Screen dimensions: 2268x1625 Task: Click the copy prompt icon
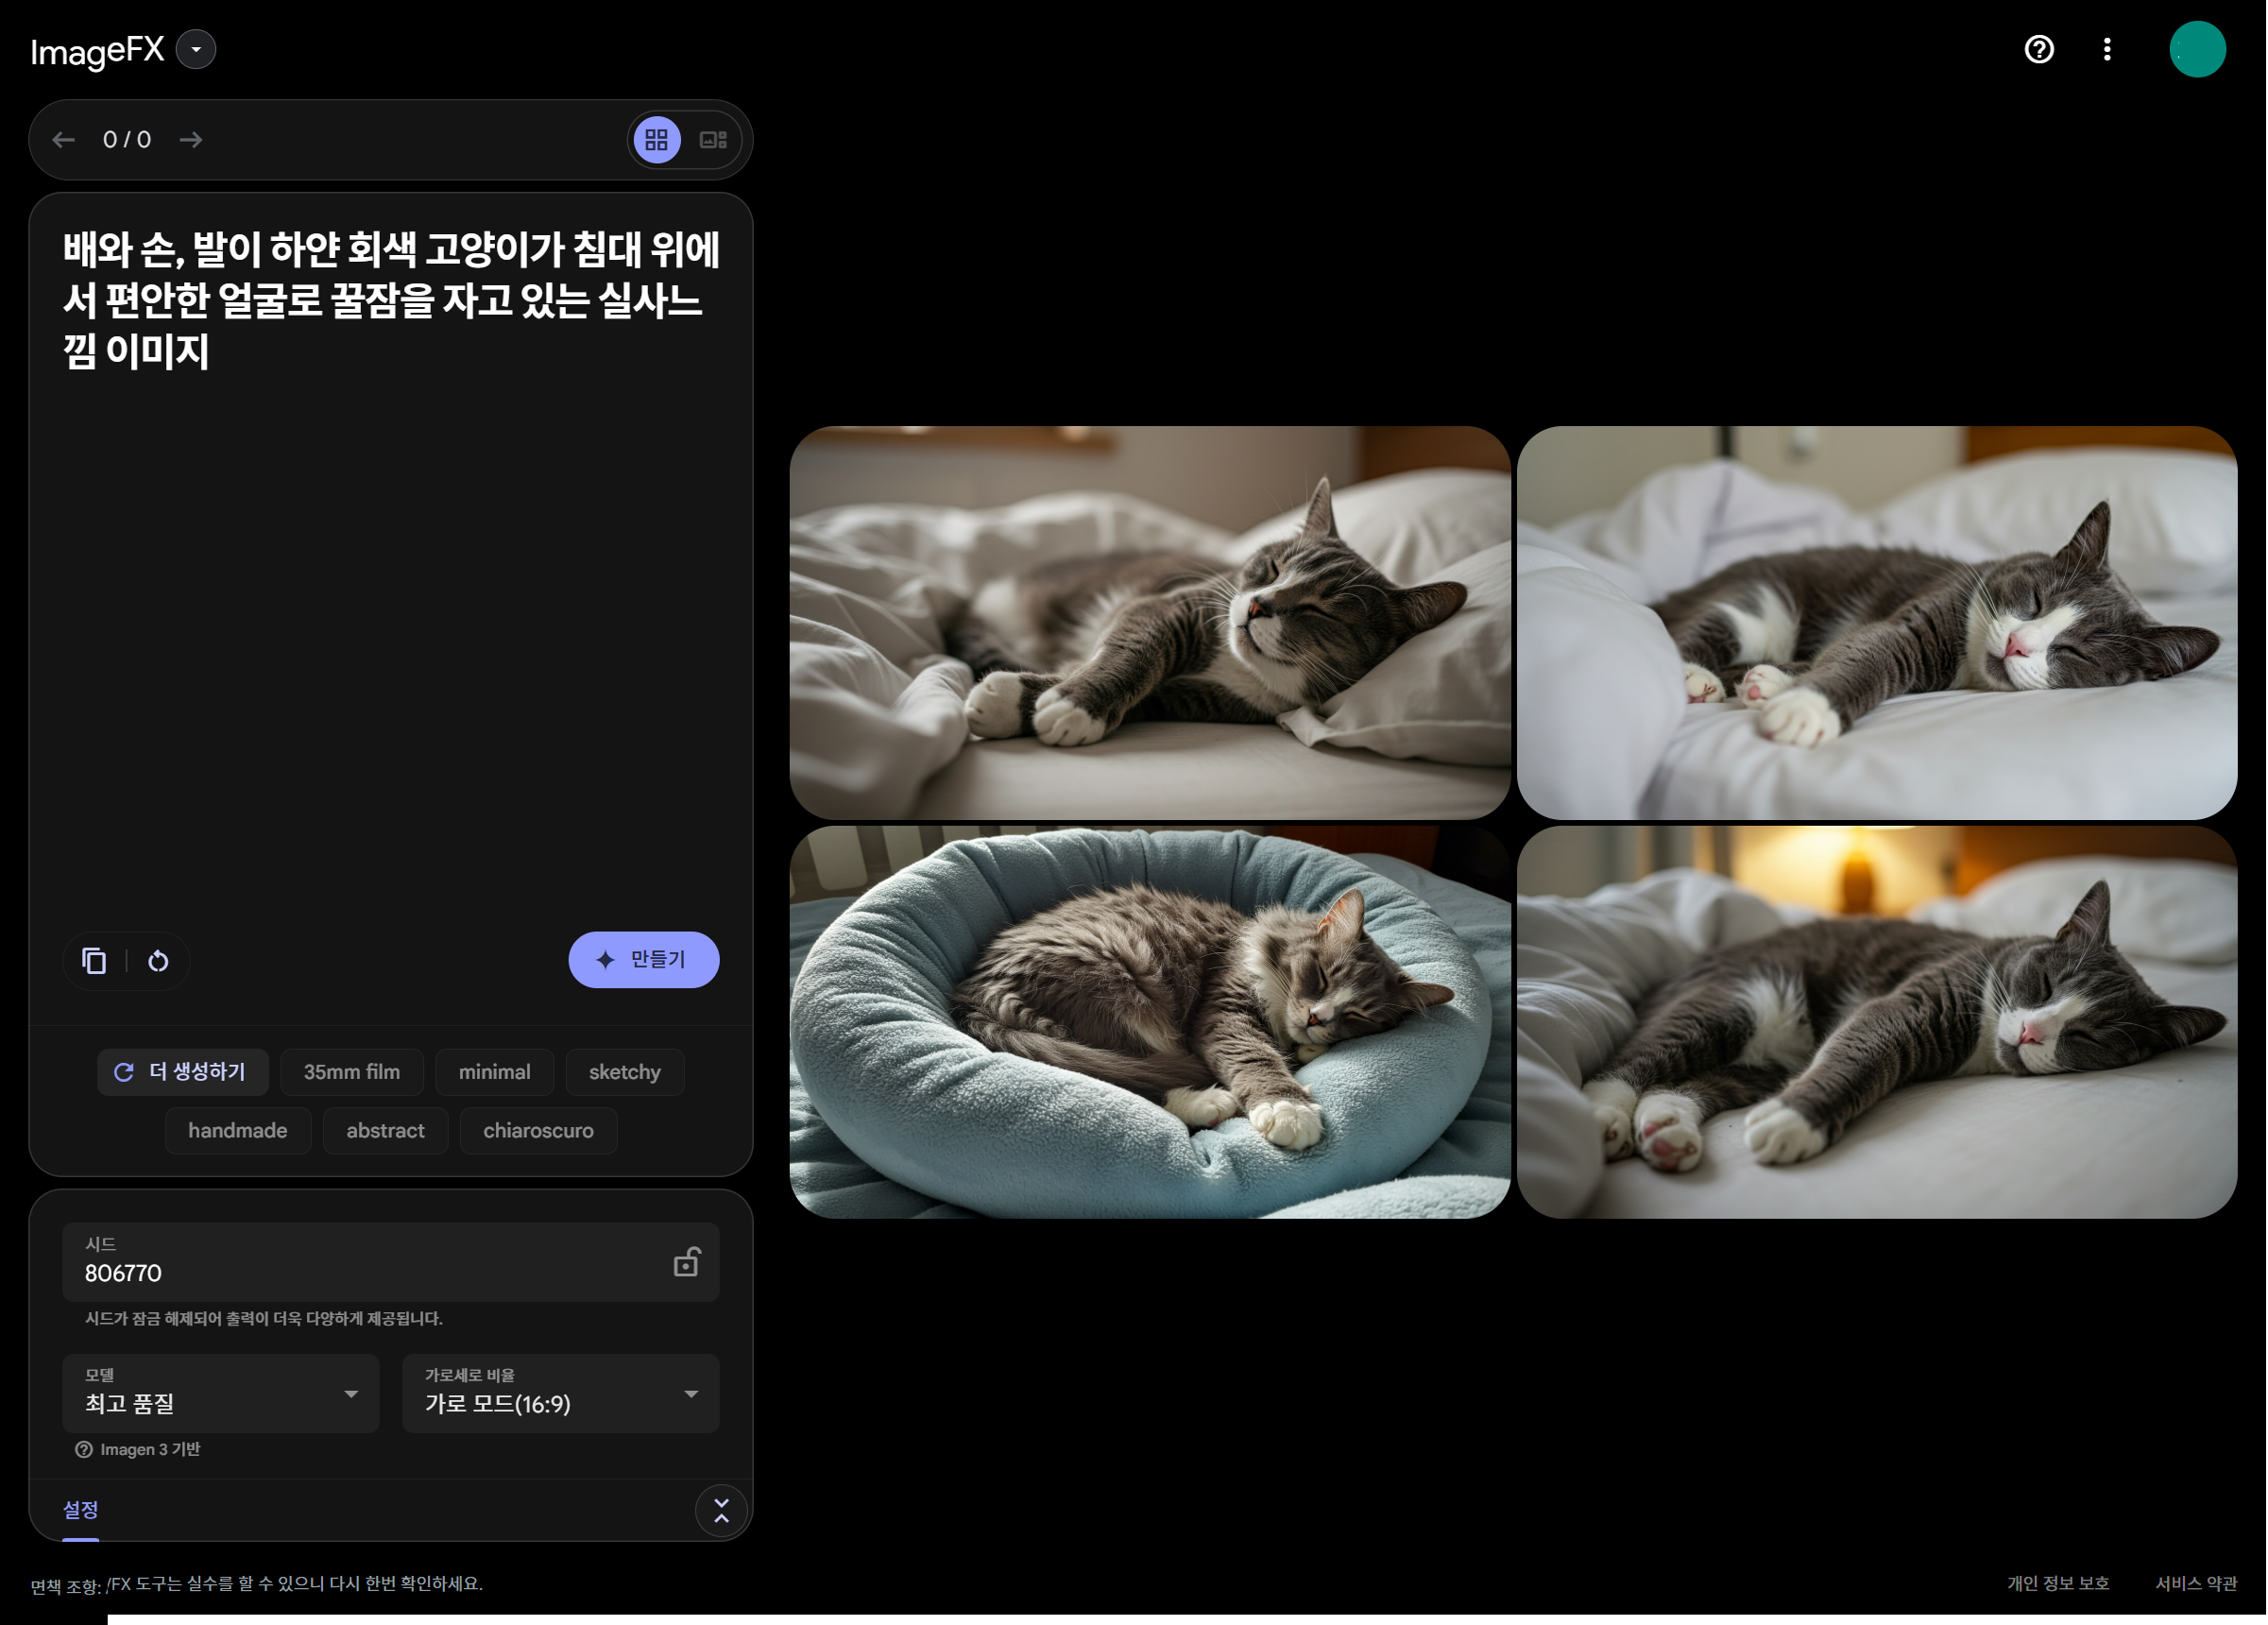point(94,961)
